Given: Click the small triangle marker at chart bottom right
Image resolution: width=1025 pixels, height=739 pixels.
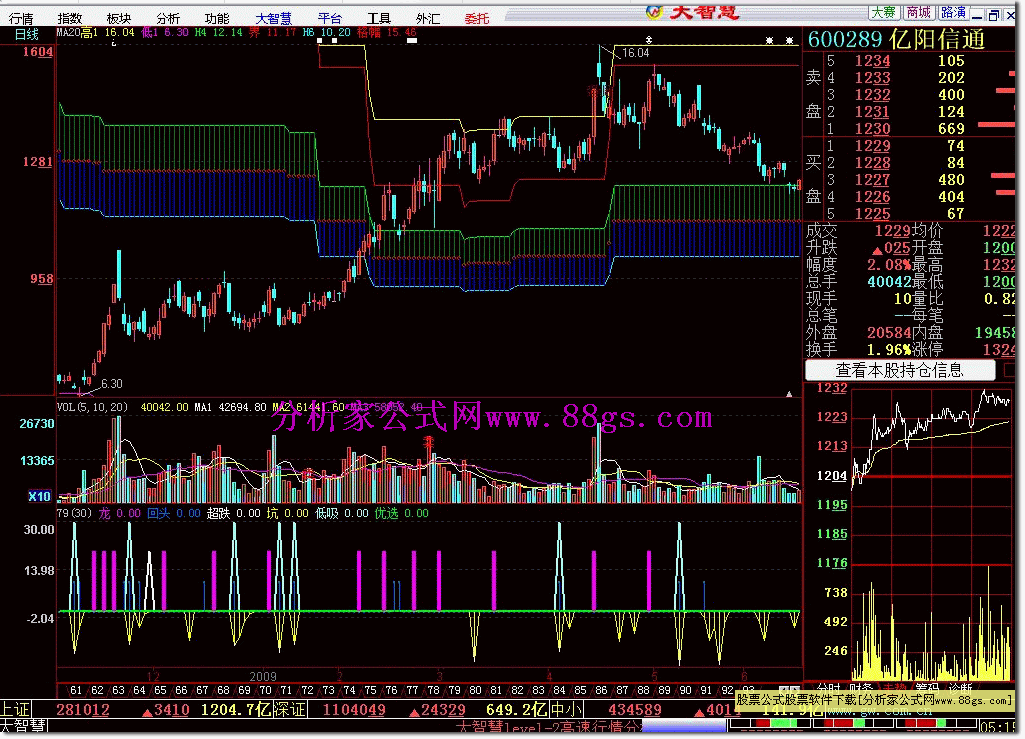Looking at the screenshot, I should (789, 394).
